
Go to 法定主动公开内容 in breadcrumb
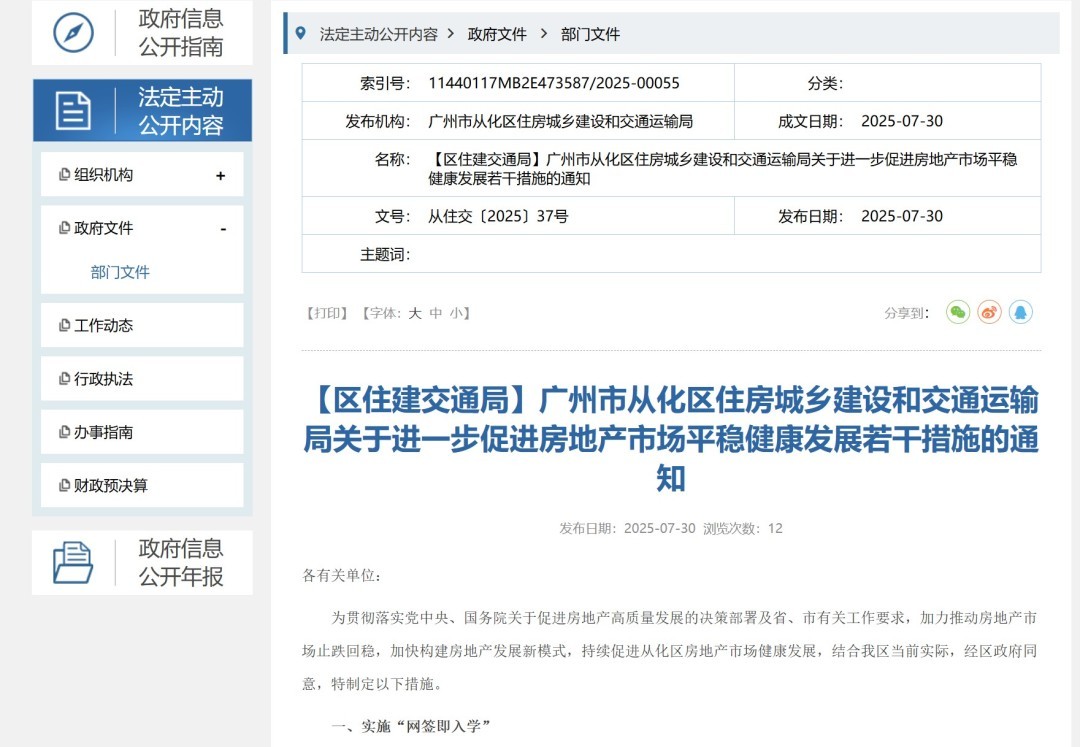click(x=379, y=34)
